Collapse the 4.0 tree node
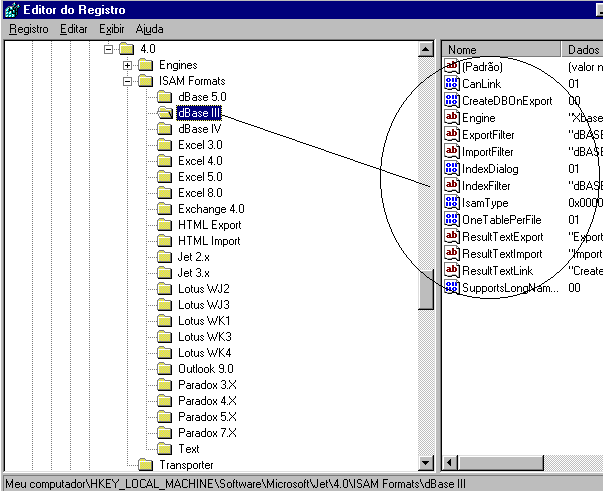This screenshot has height=491, width=603. point(108,49)
